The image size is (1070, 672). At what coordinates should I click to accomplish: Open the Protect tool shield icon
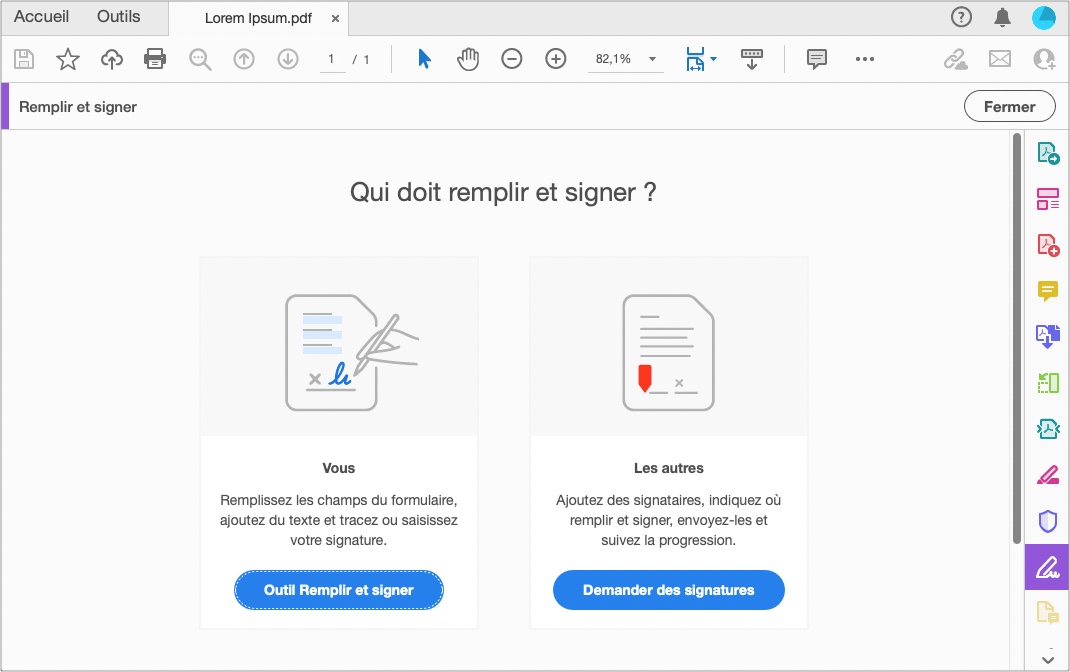coord(1047,520)
